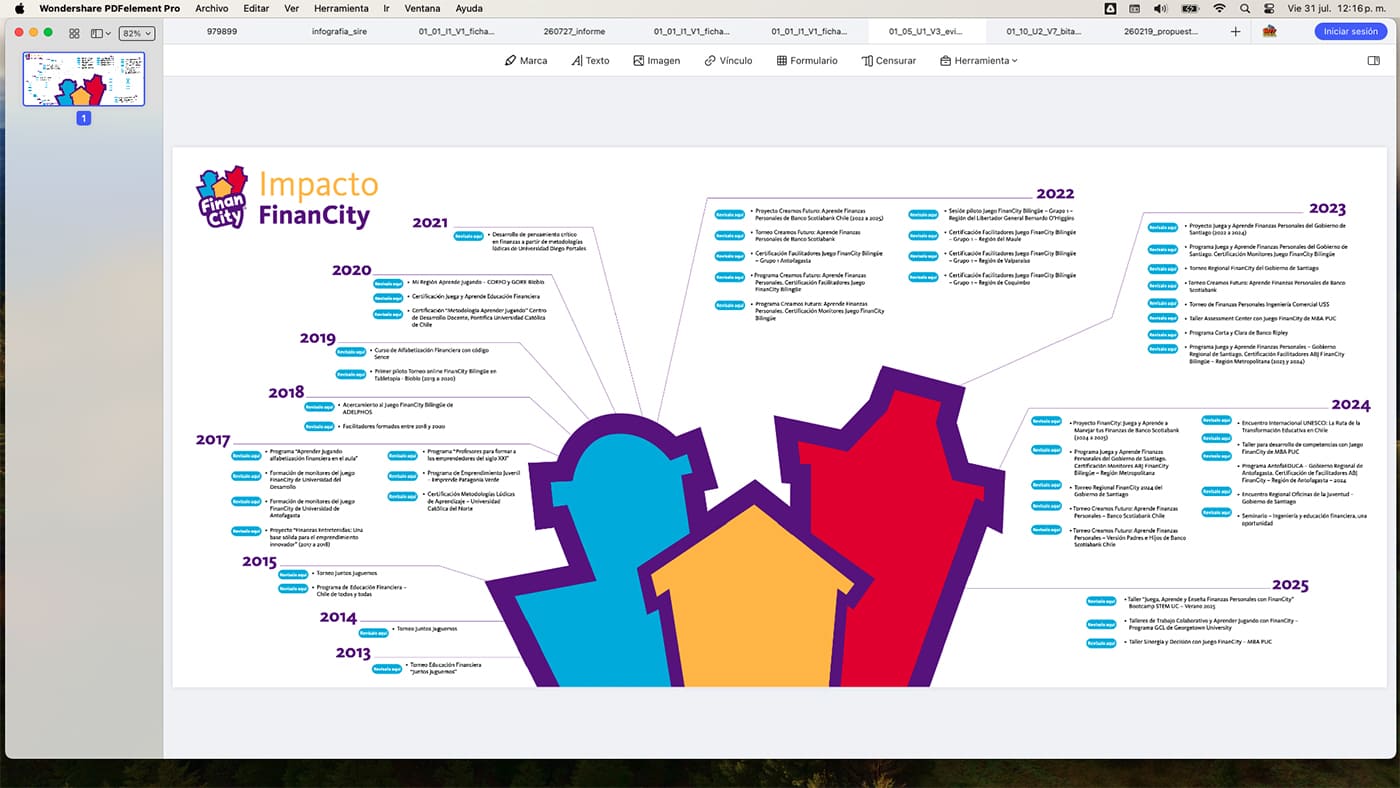Click Revísalo aquí beside Mi Región Aprende Jugando

point(388,284)
